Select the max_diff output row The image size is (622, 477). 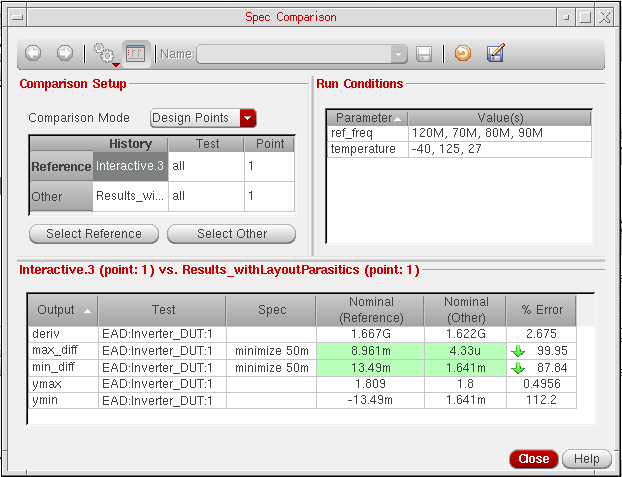tap(64, 351)
